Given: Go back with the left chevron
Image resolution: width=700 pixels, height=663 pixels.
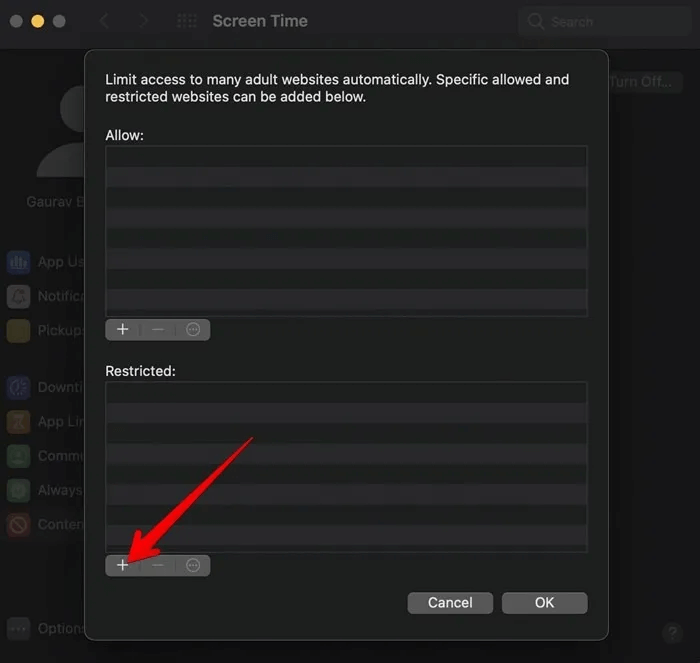Looking at the screenshot, I should (x=104, y=21).
